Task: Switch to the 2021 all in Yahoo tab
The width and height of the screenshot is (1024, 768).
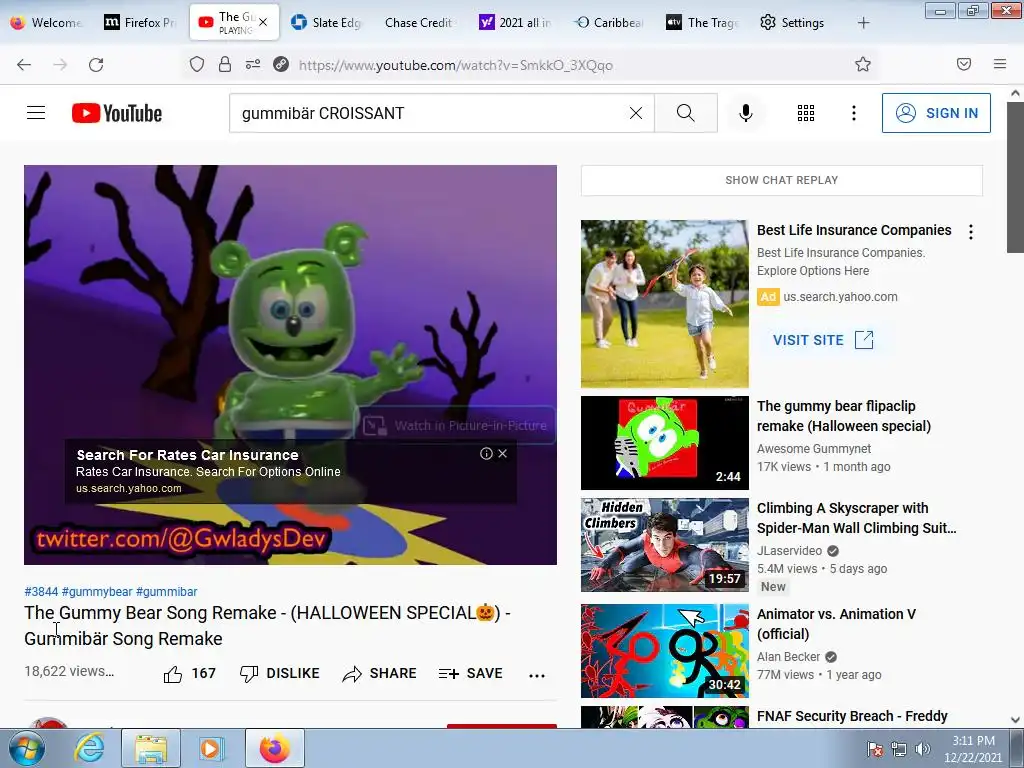Action: [515, 22]
